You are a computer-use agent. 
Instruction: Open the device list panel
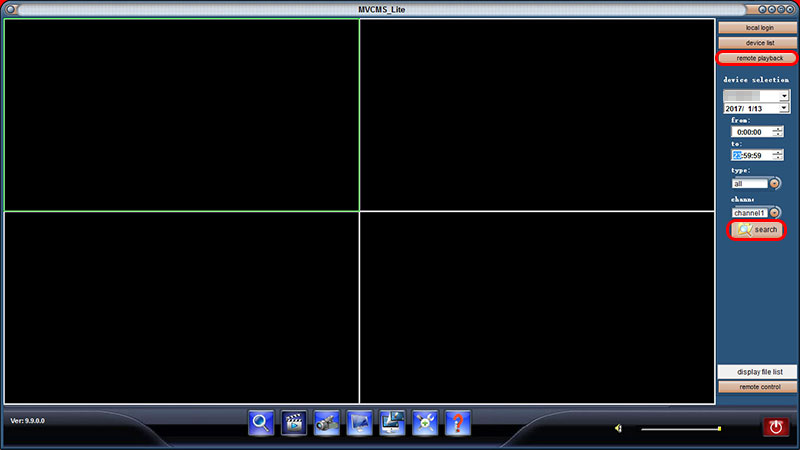tap(758, 43)
